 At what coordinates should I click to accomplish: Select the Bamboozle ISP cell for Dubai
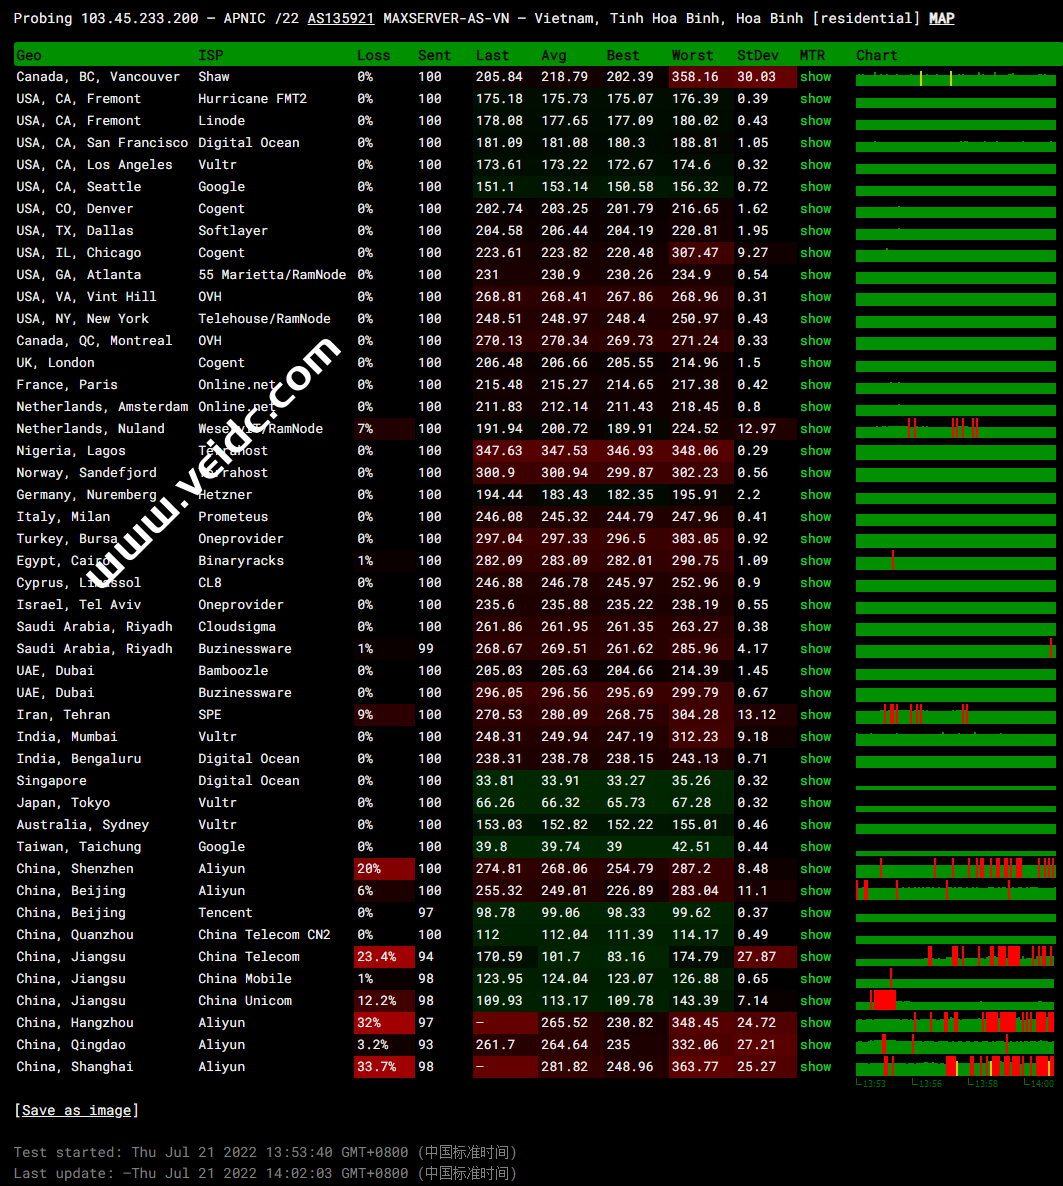233,671
